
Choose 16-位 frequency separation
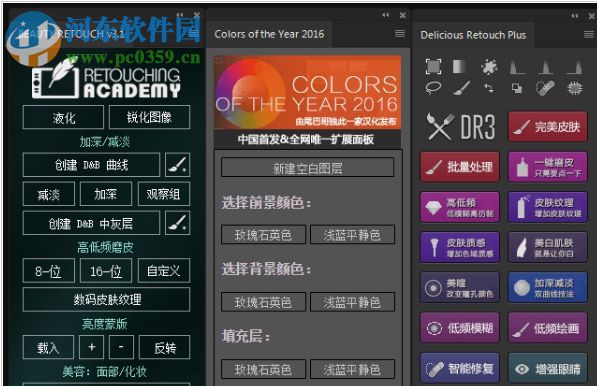tap(106, 271)
